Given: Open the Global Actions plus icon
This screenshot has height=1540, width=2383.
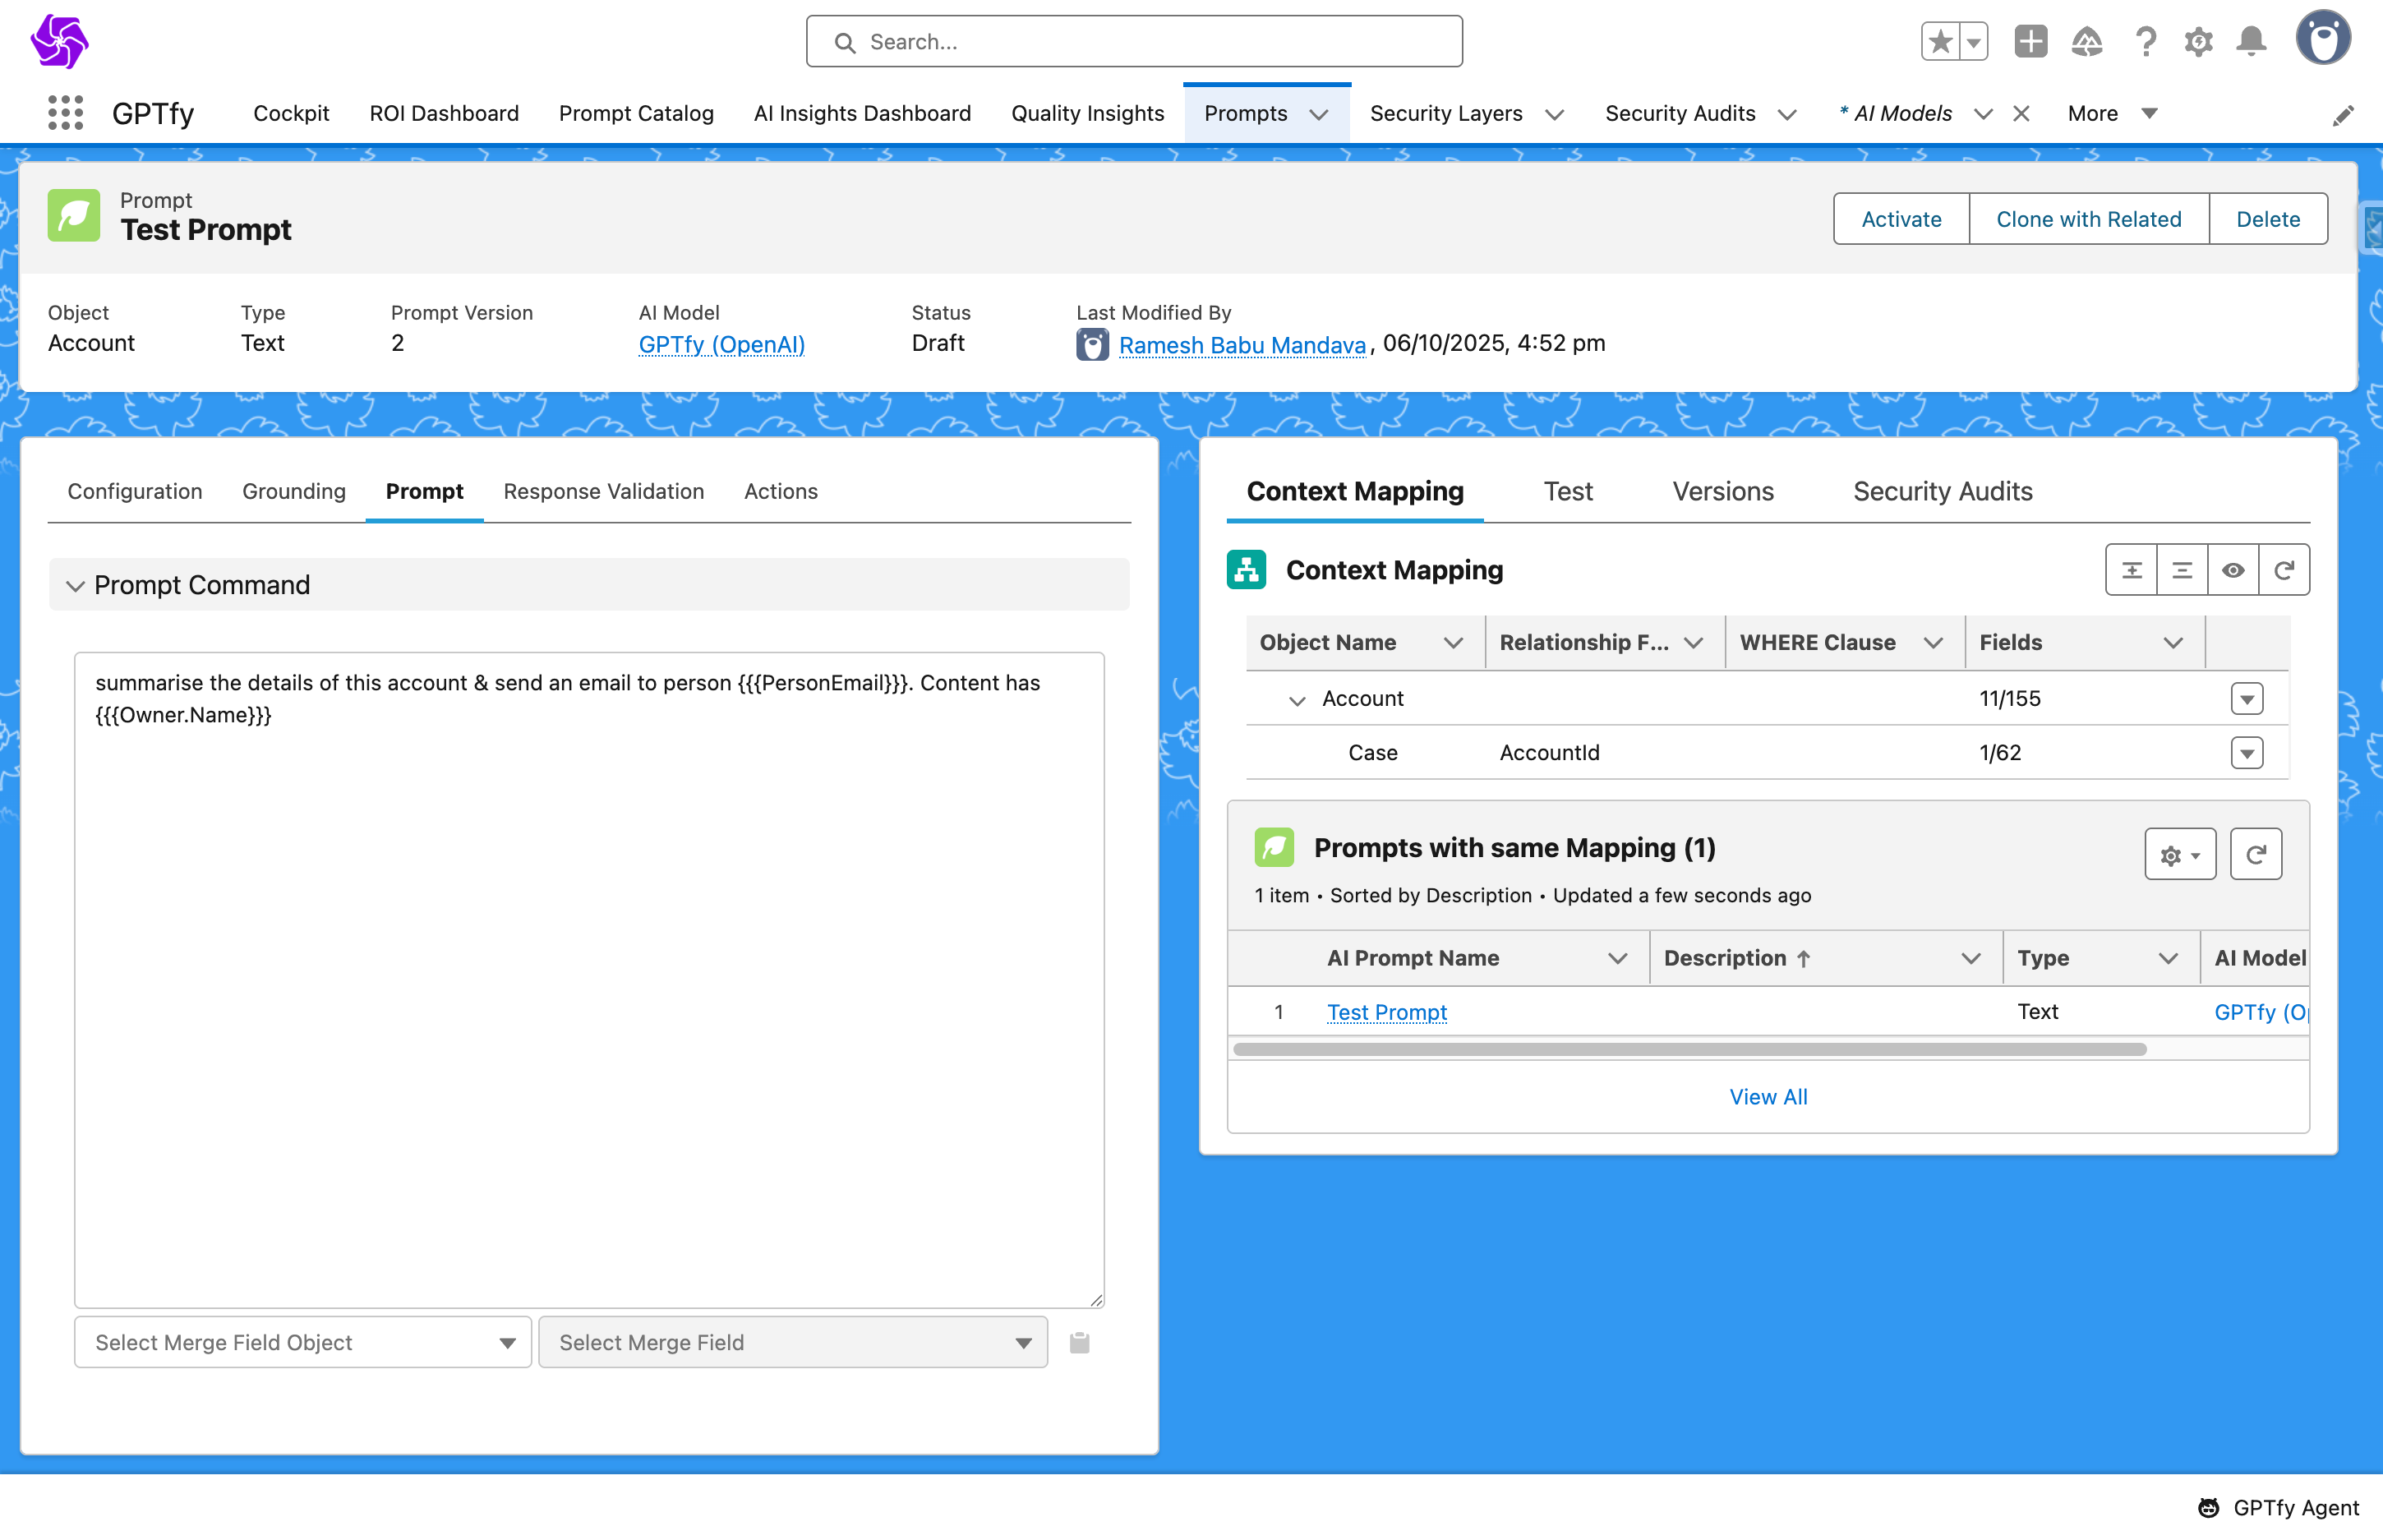Looking at the screenshot, I should [2030, 42].
